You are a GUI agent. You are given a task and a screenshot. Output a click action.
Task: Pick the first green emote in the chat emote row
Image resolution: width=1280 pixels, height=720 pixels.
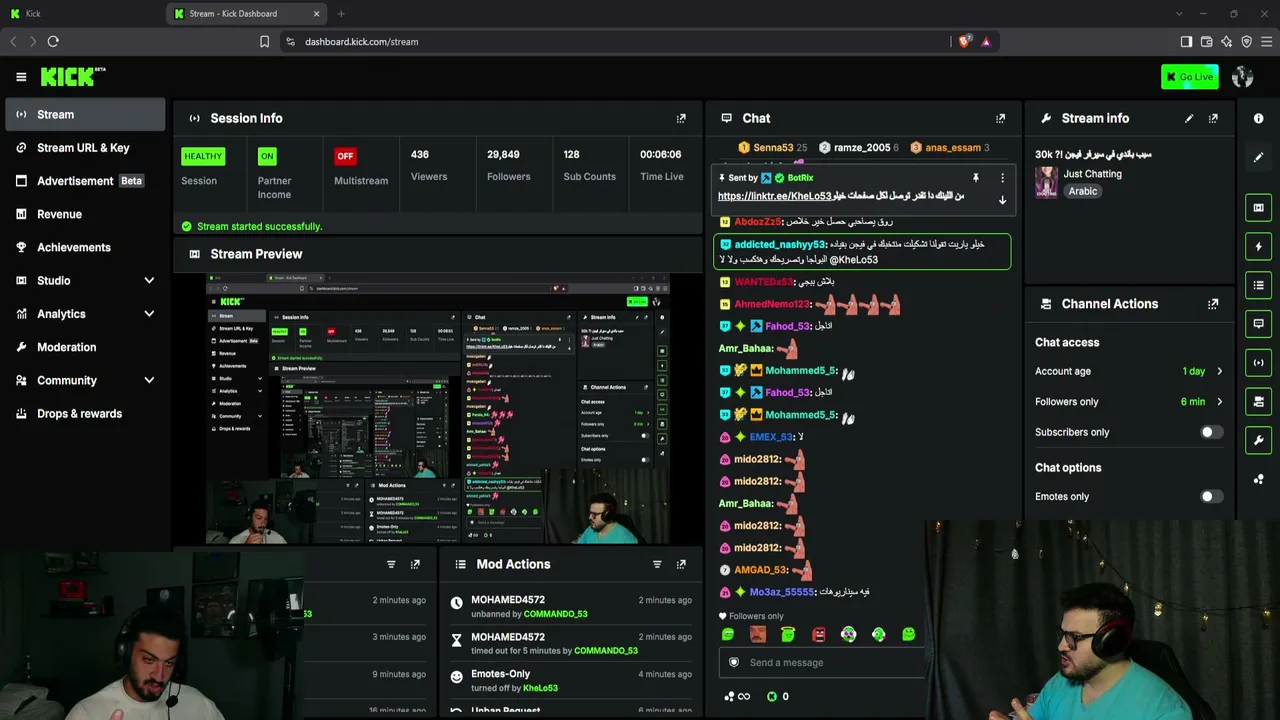coord(728,634)
